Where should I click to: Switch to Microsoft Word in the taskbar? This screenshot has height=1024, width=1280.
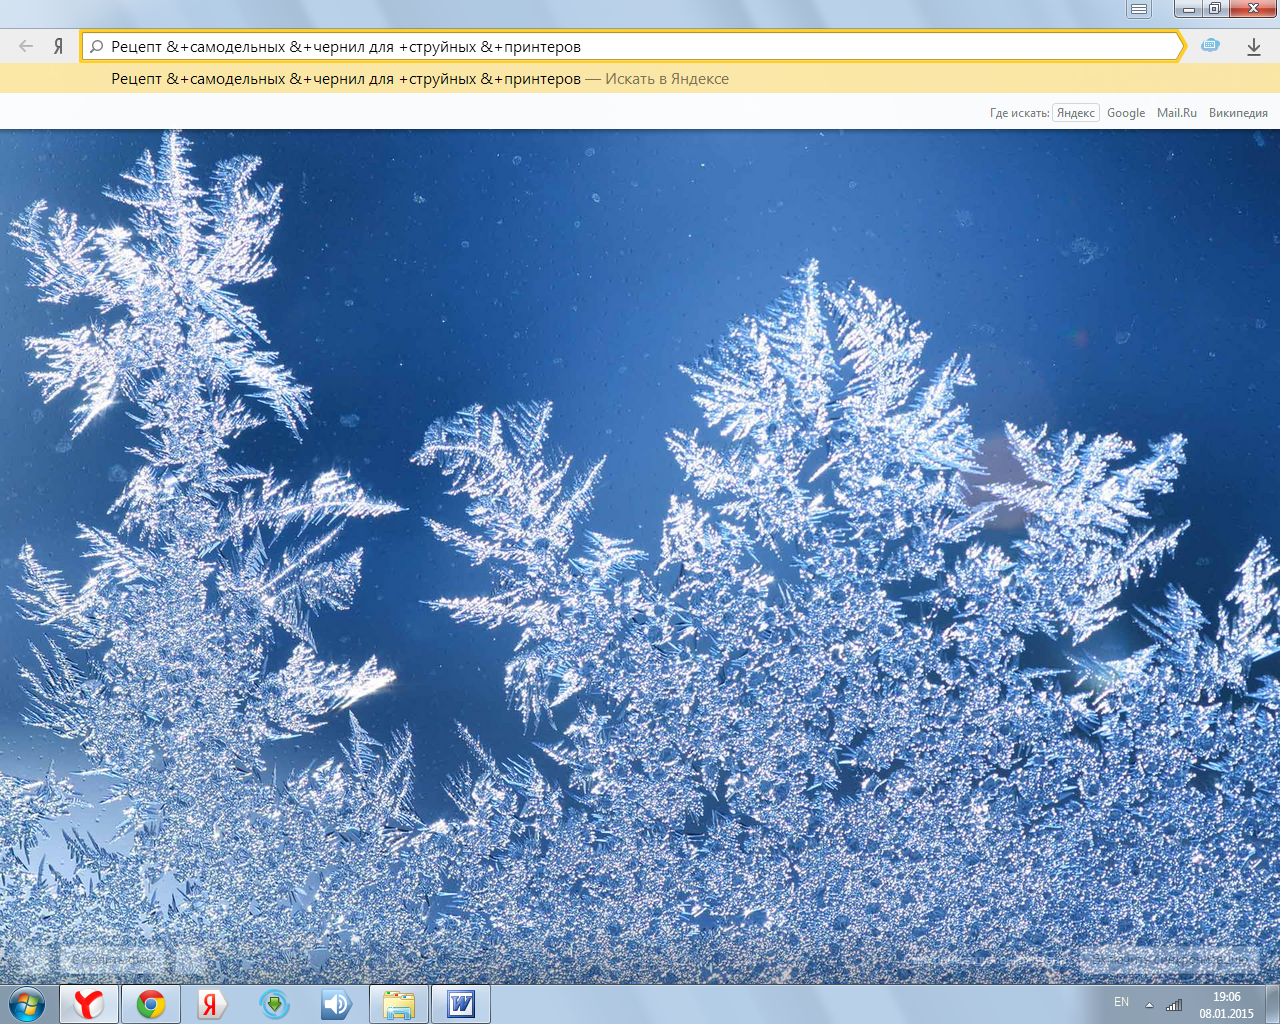pos(461,1004)
